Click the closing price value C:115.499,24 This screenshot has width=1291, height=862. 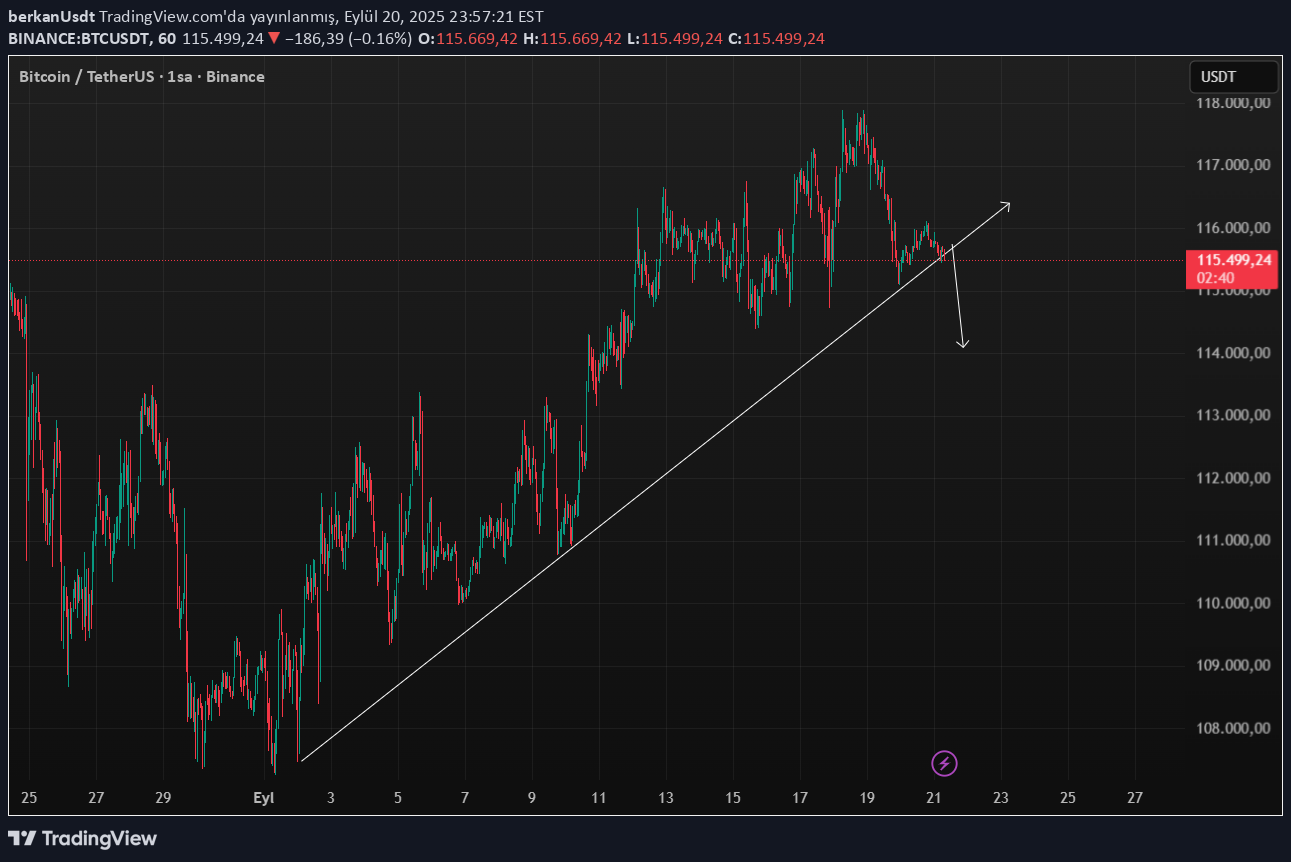click(x=776, y=38)
